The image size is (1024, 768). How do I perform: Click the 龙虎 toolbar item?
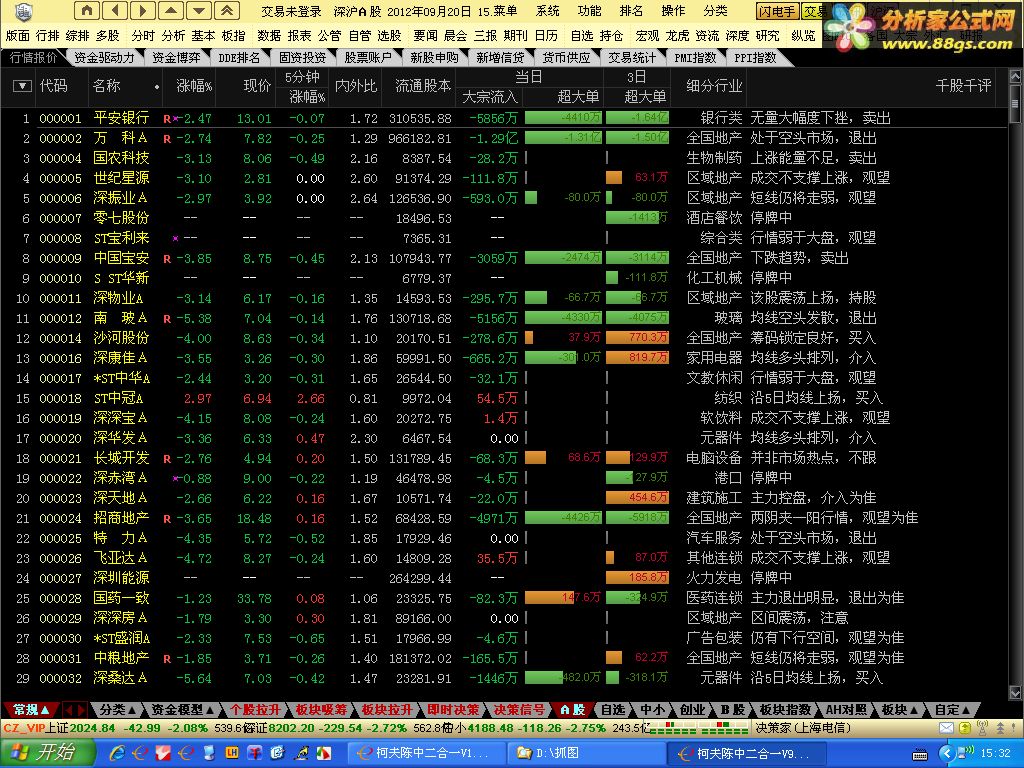[677, 35]
